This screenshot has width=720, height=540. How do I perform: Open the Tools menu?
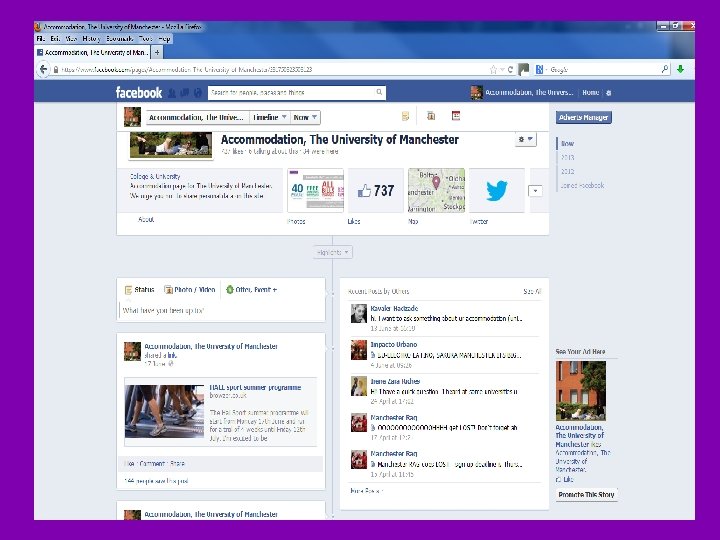point(146,39)
